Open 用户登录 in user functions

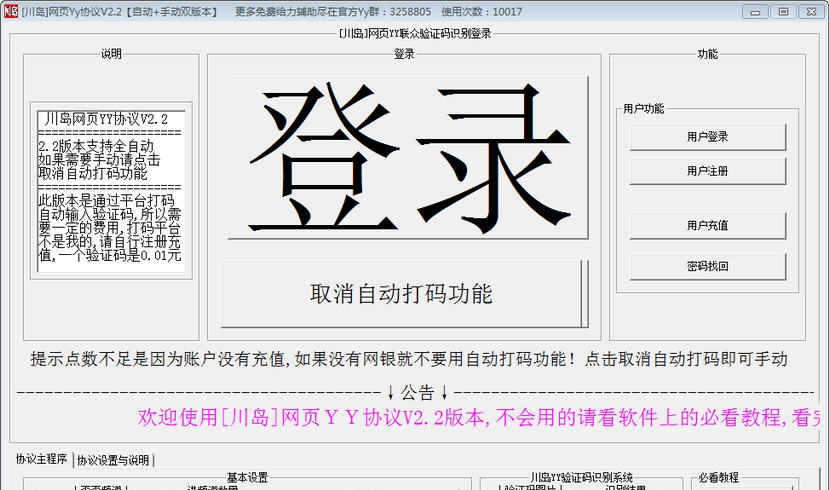coord(707,137)
